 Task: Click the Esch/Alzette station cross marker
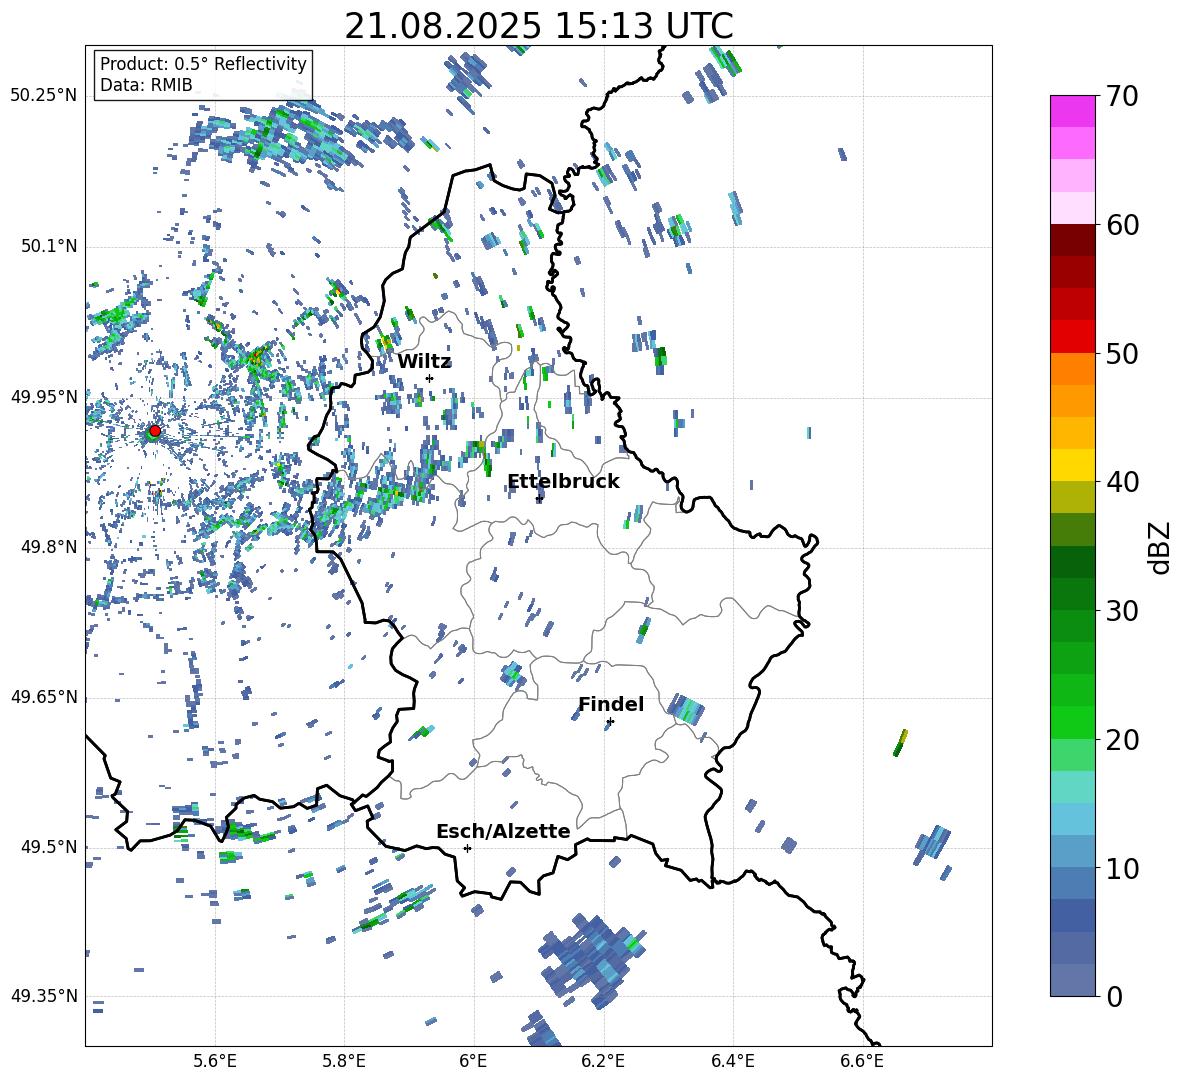click(x=467, y=848)
